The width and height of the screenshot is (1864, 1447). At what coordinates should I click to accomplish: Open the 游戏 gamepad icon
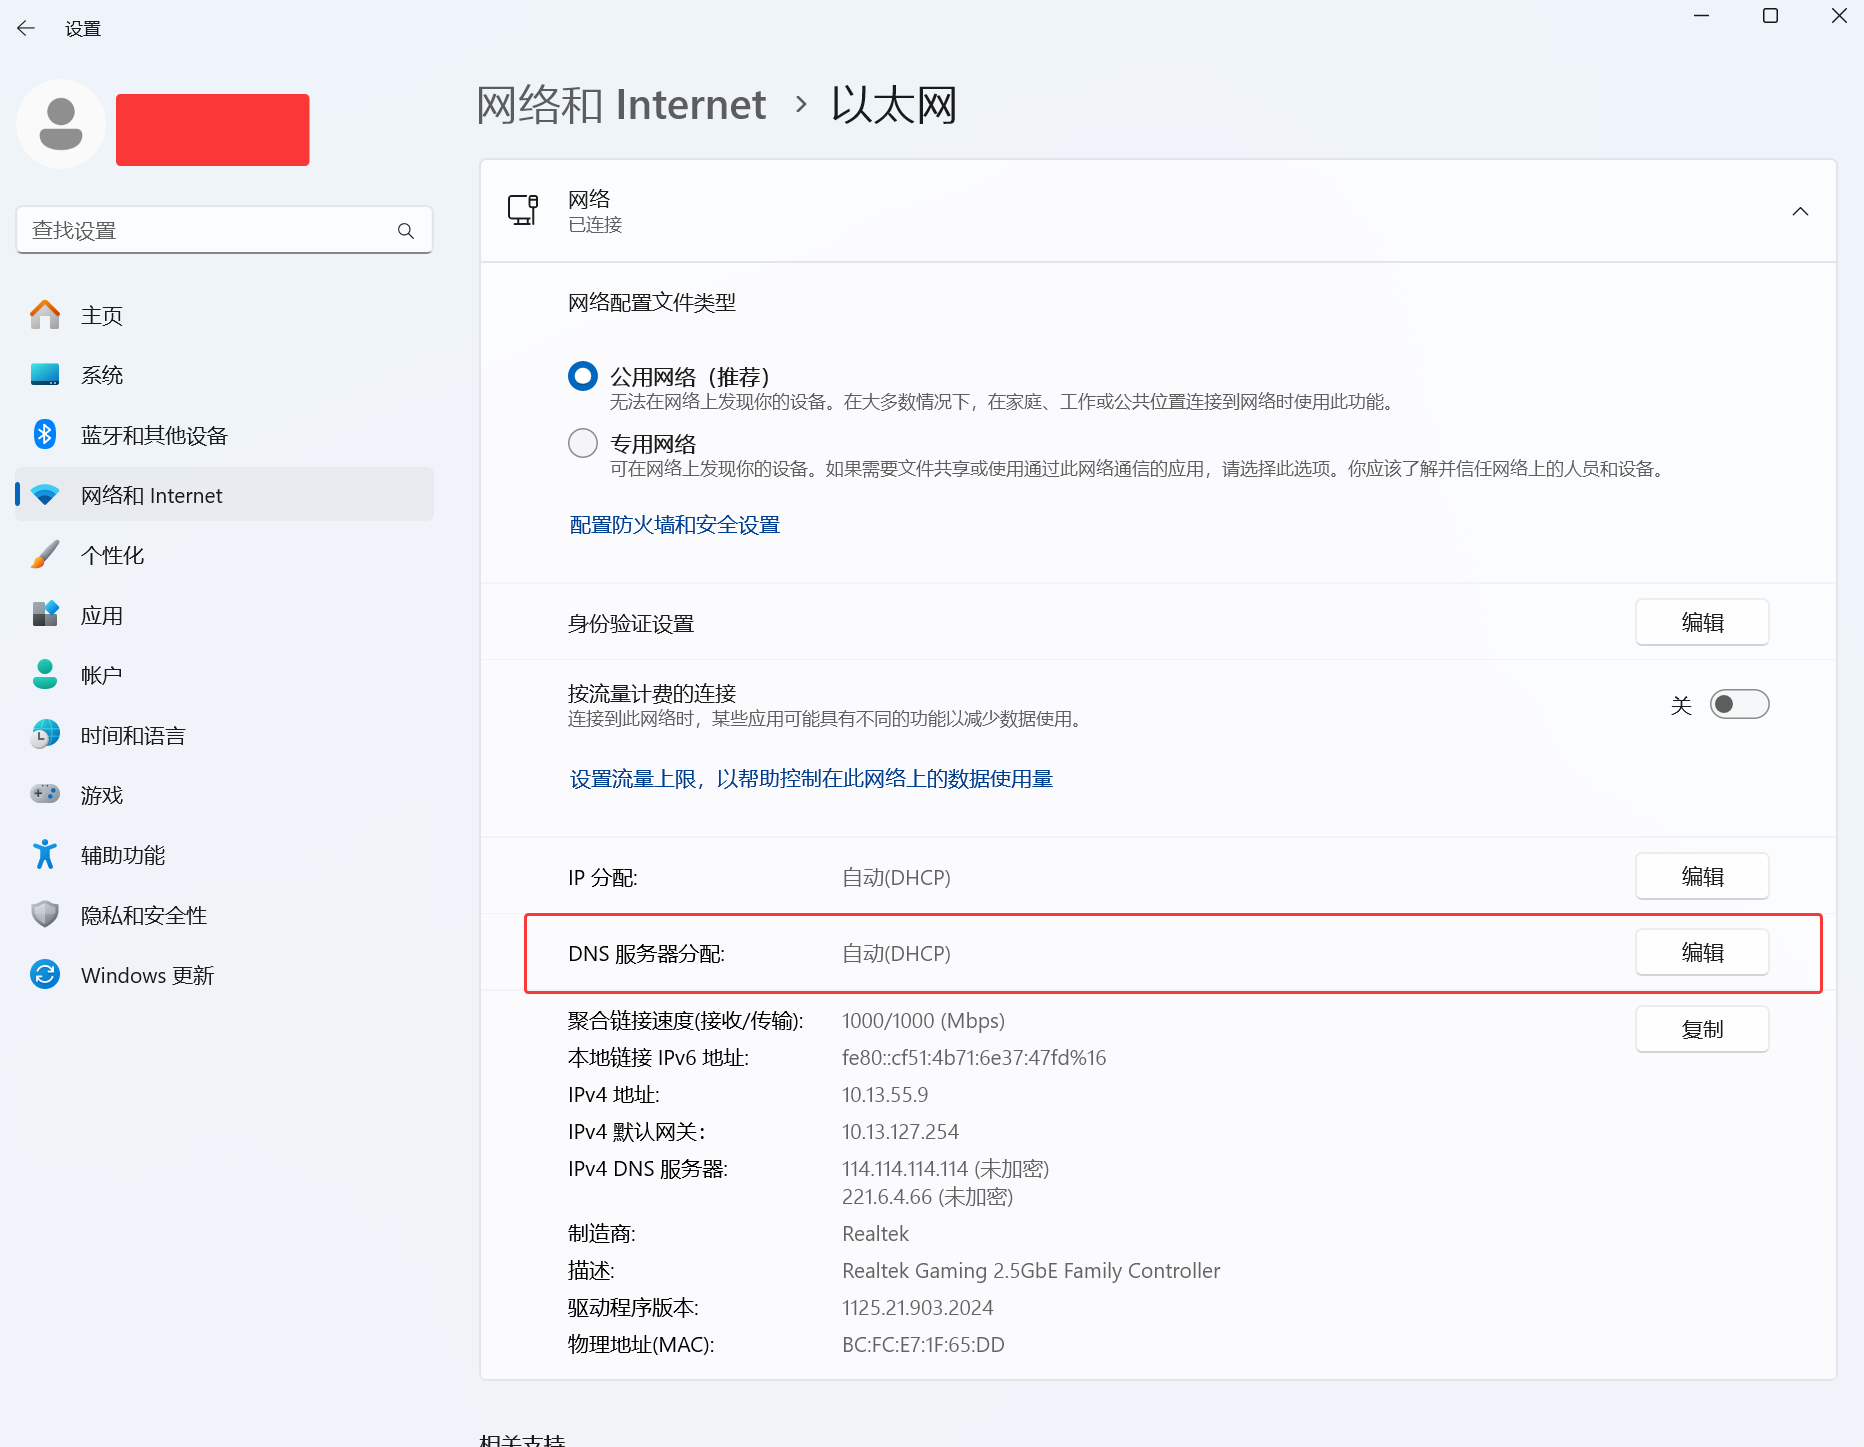tap(45, 795)
